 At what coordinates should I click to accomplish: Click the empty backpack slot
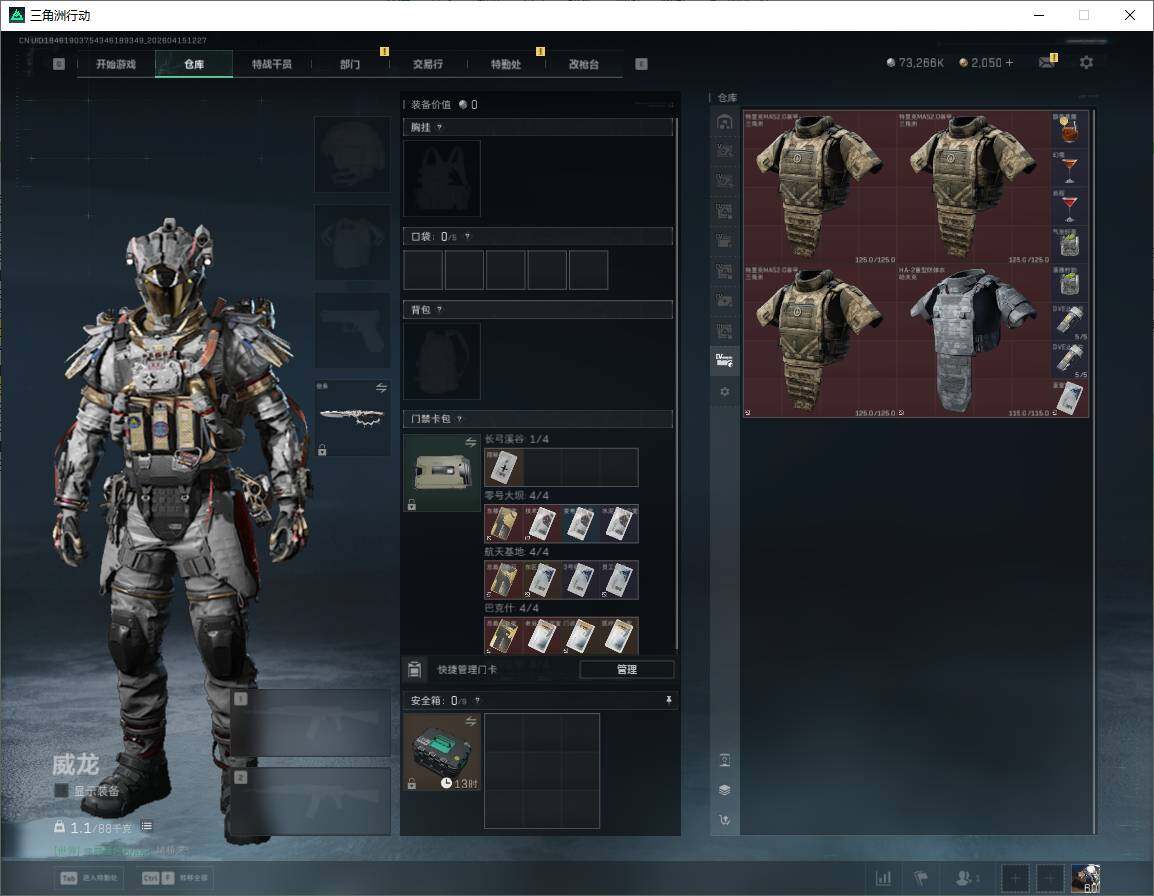[442, 361]
